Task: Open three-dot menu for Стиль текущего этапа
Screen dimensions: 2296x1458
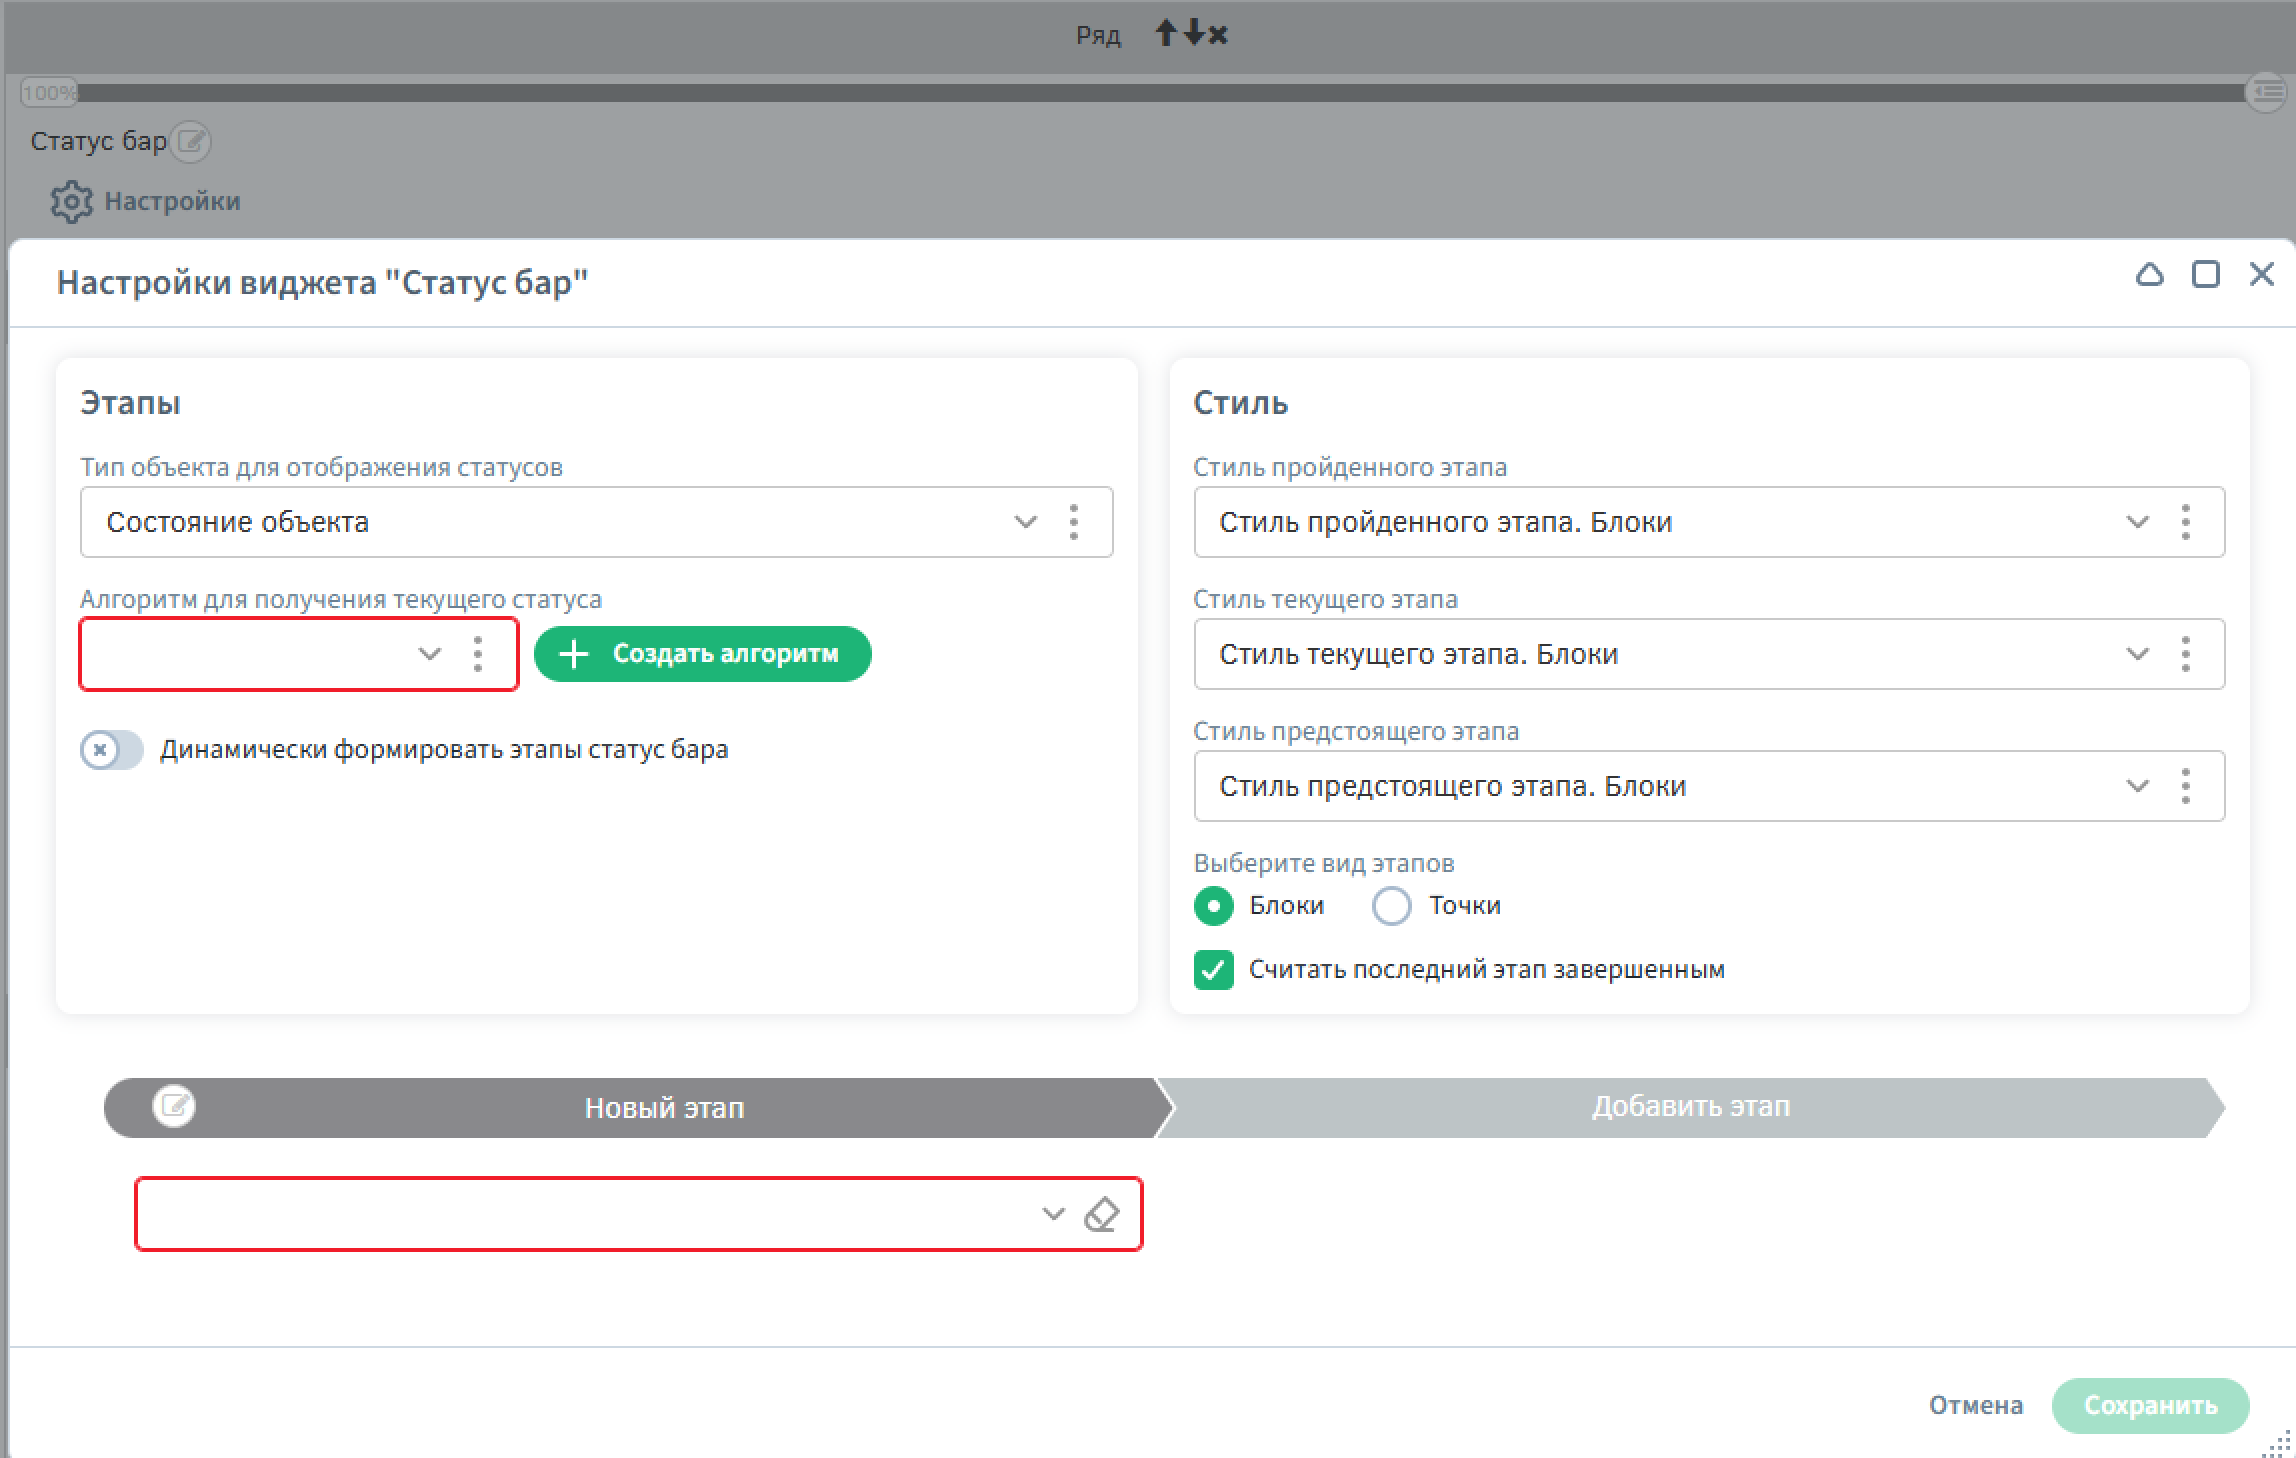Action: click(2186, 654)
